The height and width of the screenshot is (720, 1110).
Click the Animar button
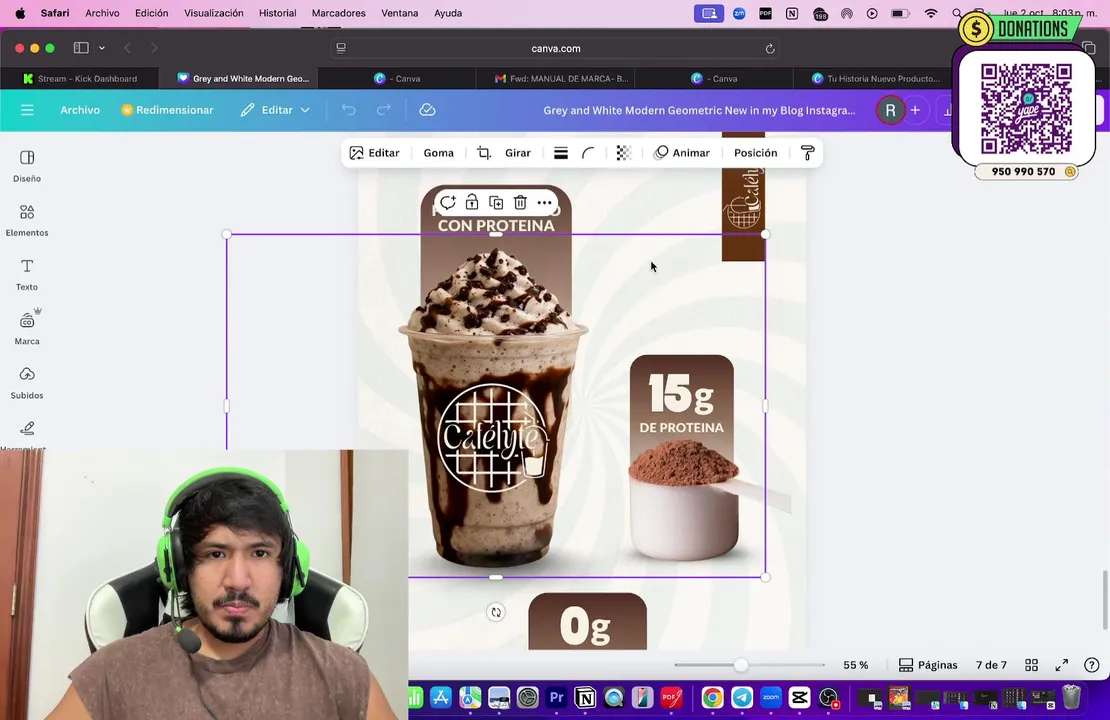(682, 153)
